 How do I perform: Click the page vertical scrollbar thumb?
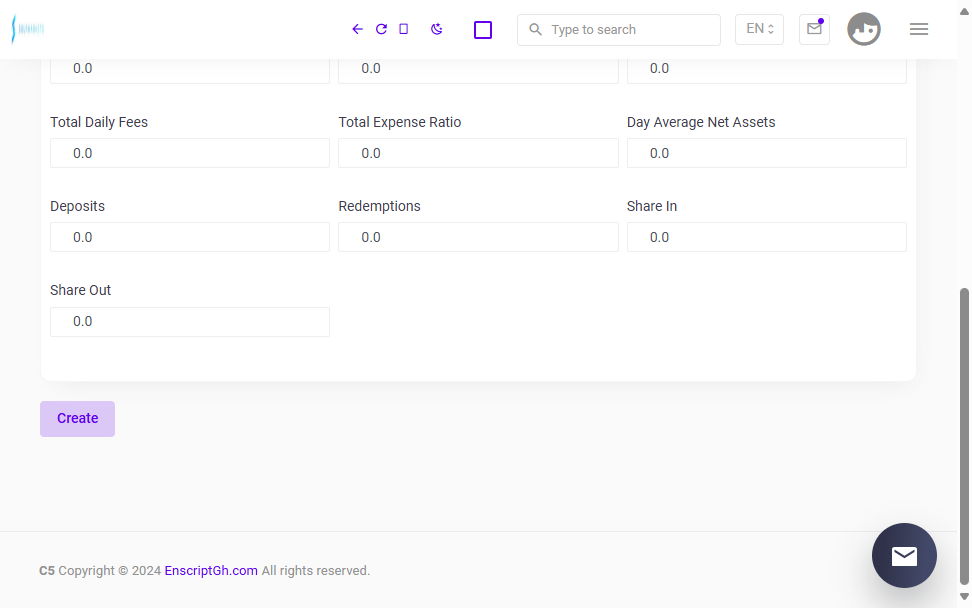(x=964, y=436)
